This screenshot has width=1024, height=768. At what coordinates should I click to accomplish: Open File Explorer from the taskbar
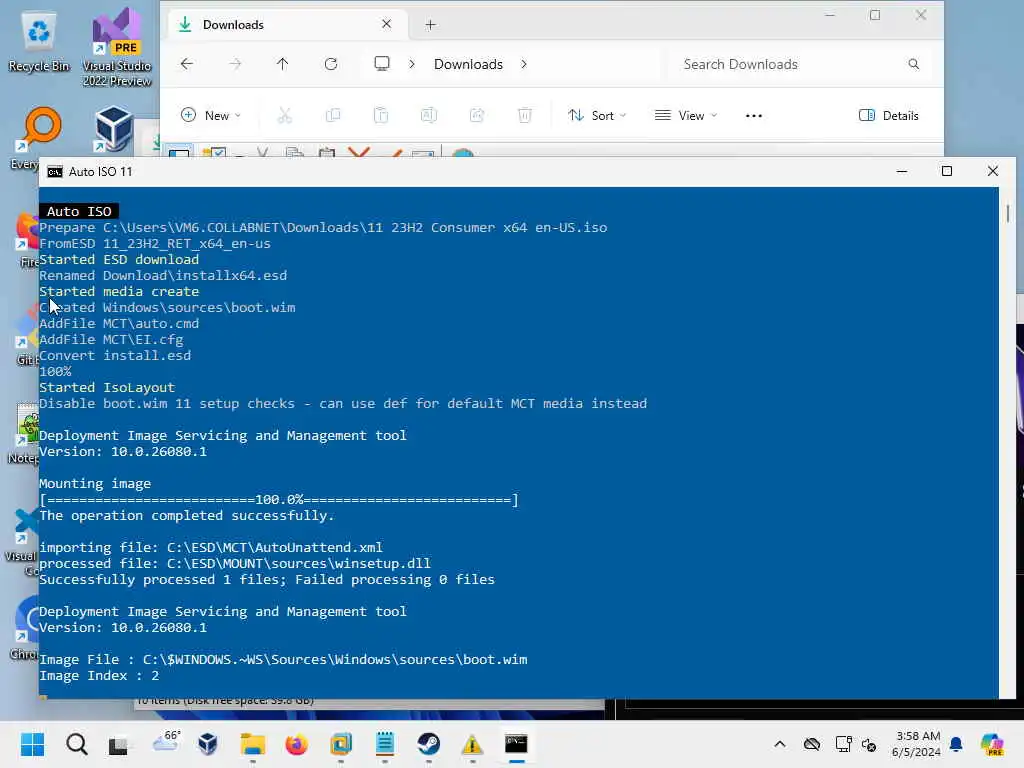(x=252, y=744)
